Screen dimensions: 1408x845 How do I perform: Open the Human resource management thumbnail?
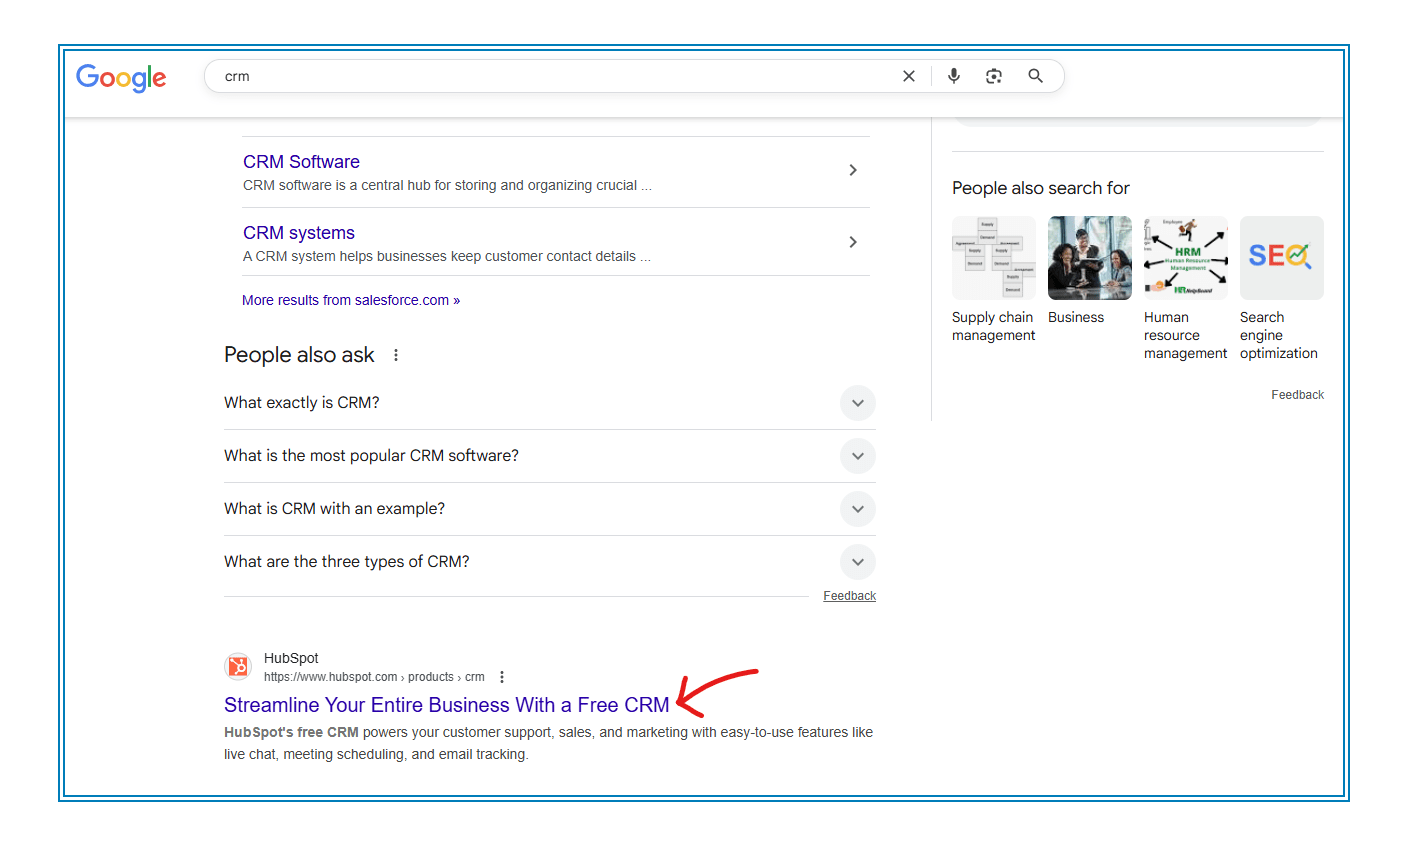click(1186, 258)
